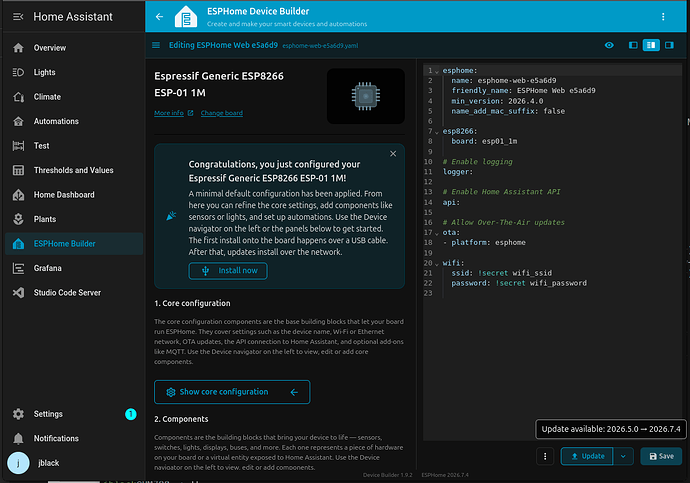
Task: Click the Climate sidebar icon
Action: (18, 97)
